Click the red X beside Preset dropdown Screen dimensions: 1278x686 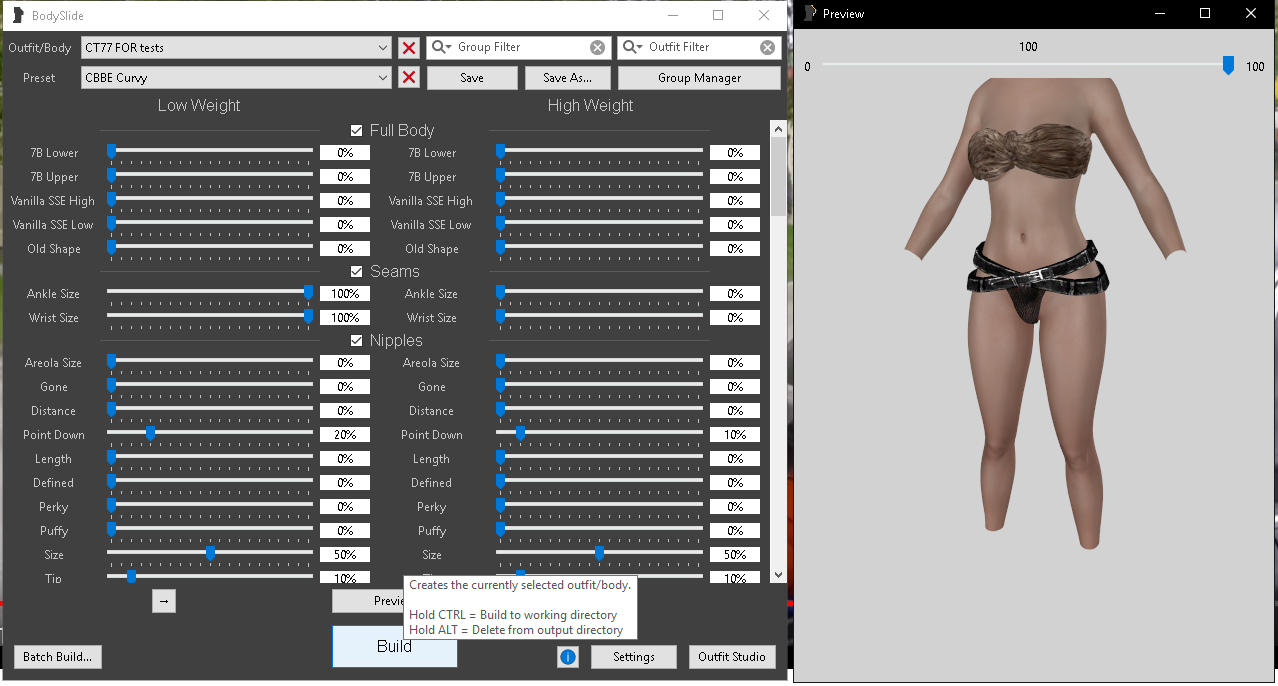[x=408, y=78]
